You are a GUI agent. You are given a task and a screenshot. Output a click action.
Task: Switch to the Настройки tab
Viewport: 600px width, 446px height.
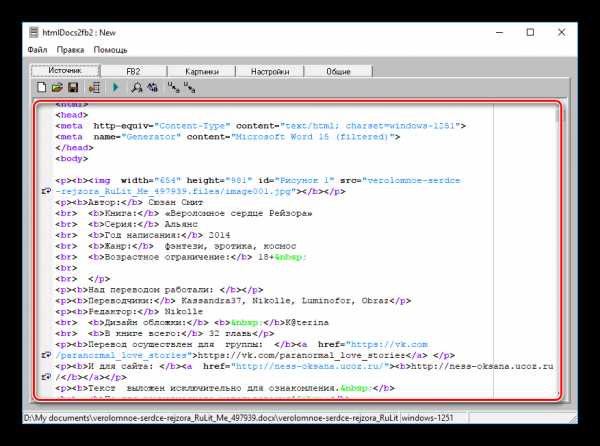(270, 71)
